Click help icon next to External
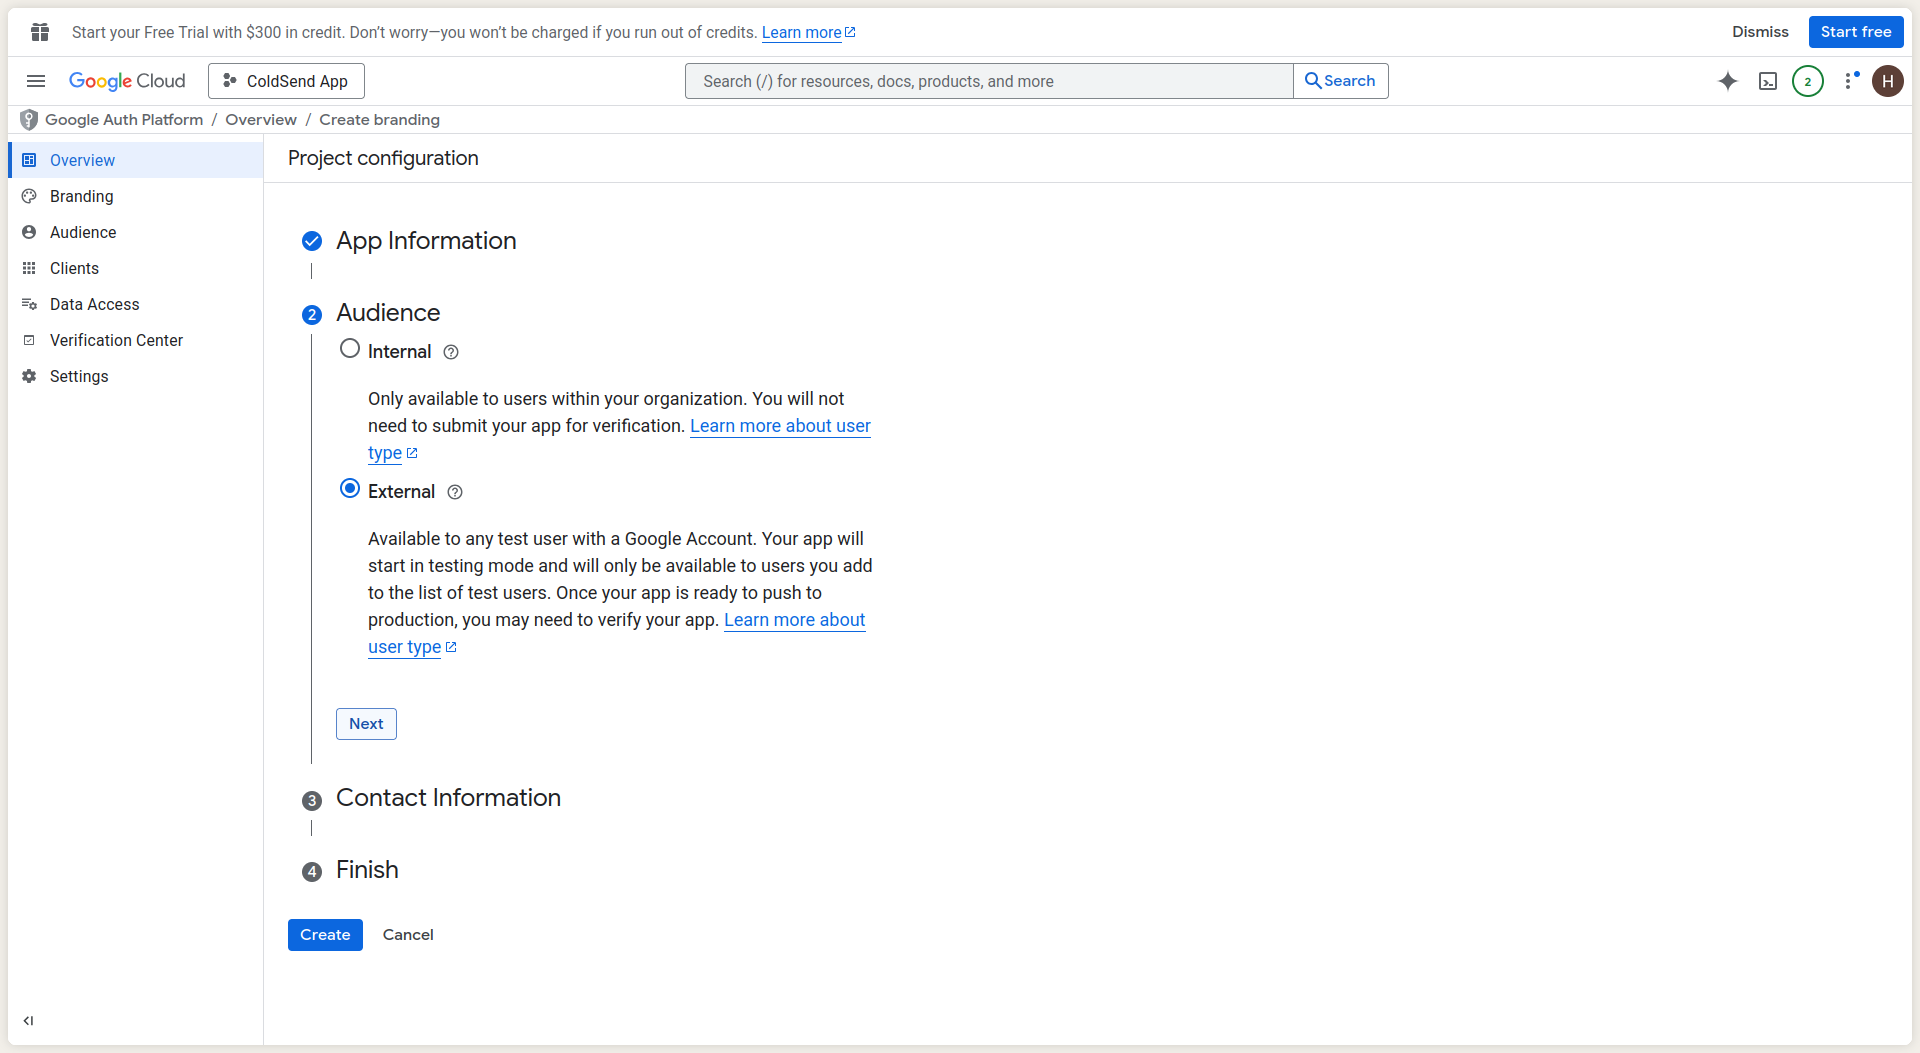Screen dimensions: 1920x1053 [455, 492]
